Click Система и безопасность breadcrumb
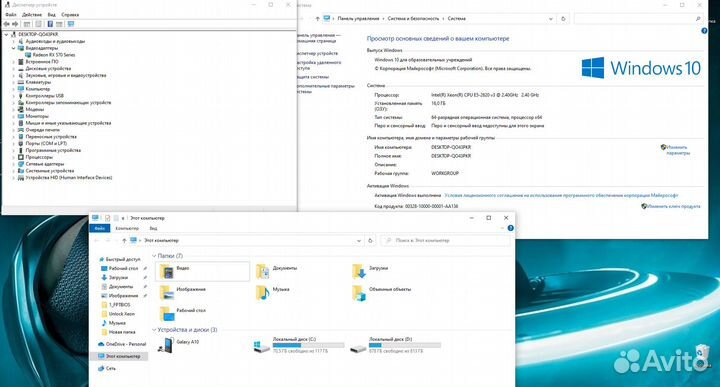This screenshot has height=387, width=720. (x=413, y=19)
